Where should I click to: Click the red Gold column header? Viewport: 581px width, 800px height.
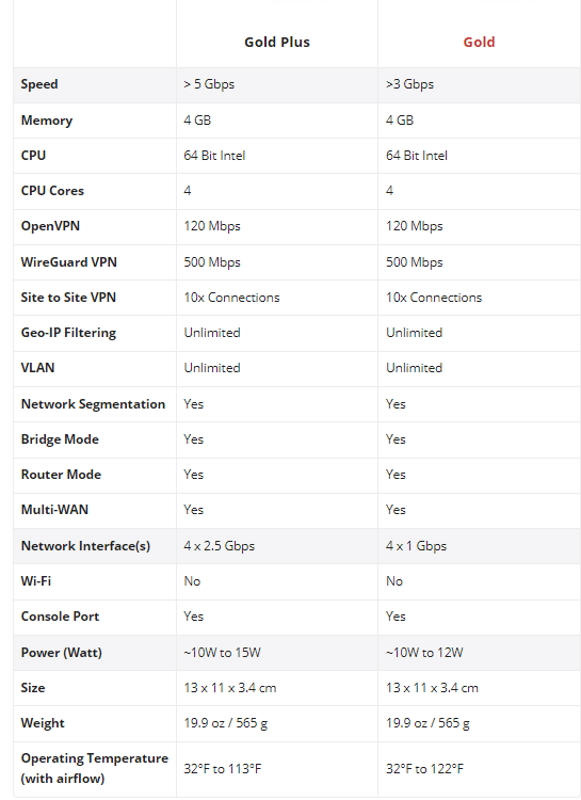coord(478,42)
